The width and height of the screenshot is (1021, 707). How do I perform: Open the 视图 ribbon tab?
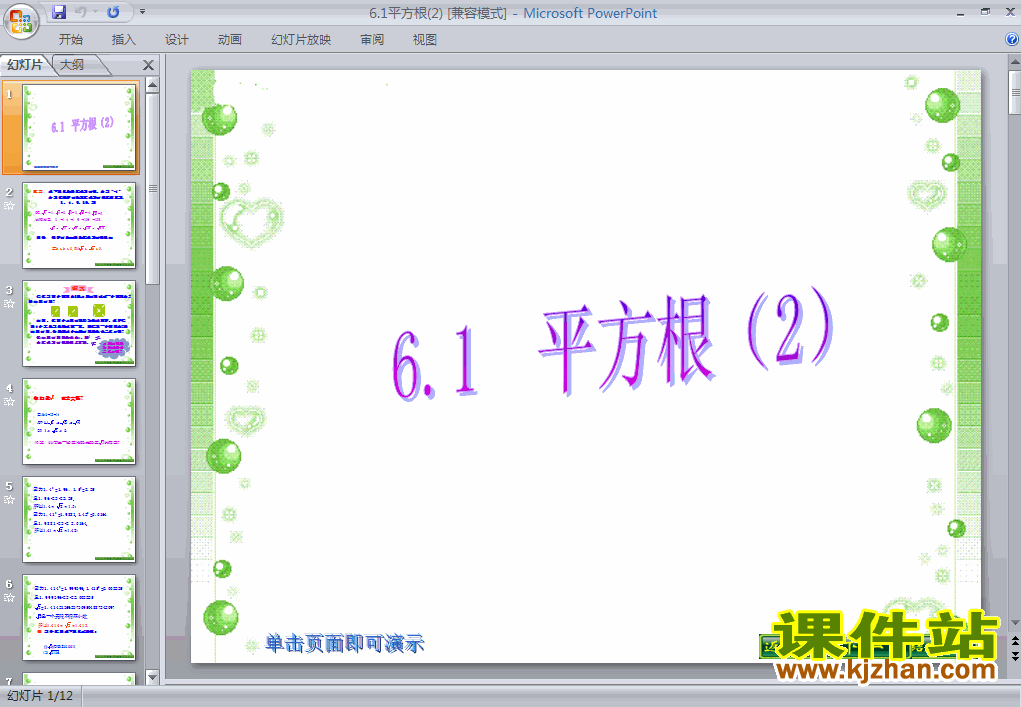[x=425, y=40]
